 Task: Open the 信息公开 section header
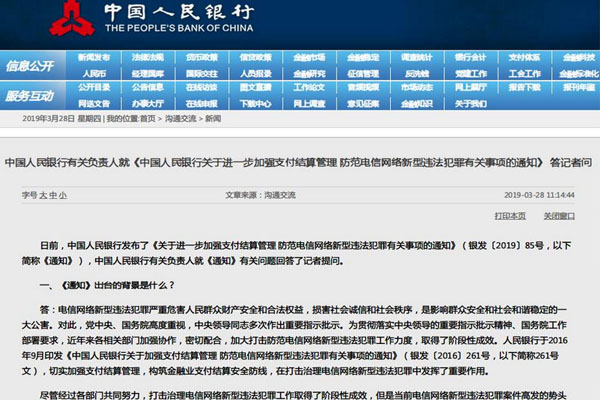(29, 66)
